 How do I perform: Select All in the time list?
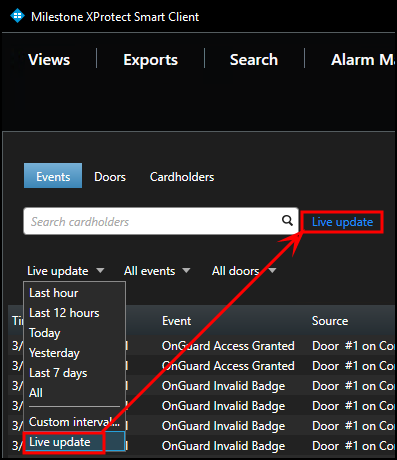click(74, 393)
